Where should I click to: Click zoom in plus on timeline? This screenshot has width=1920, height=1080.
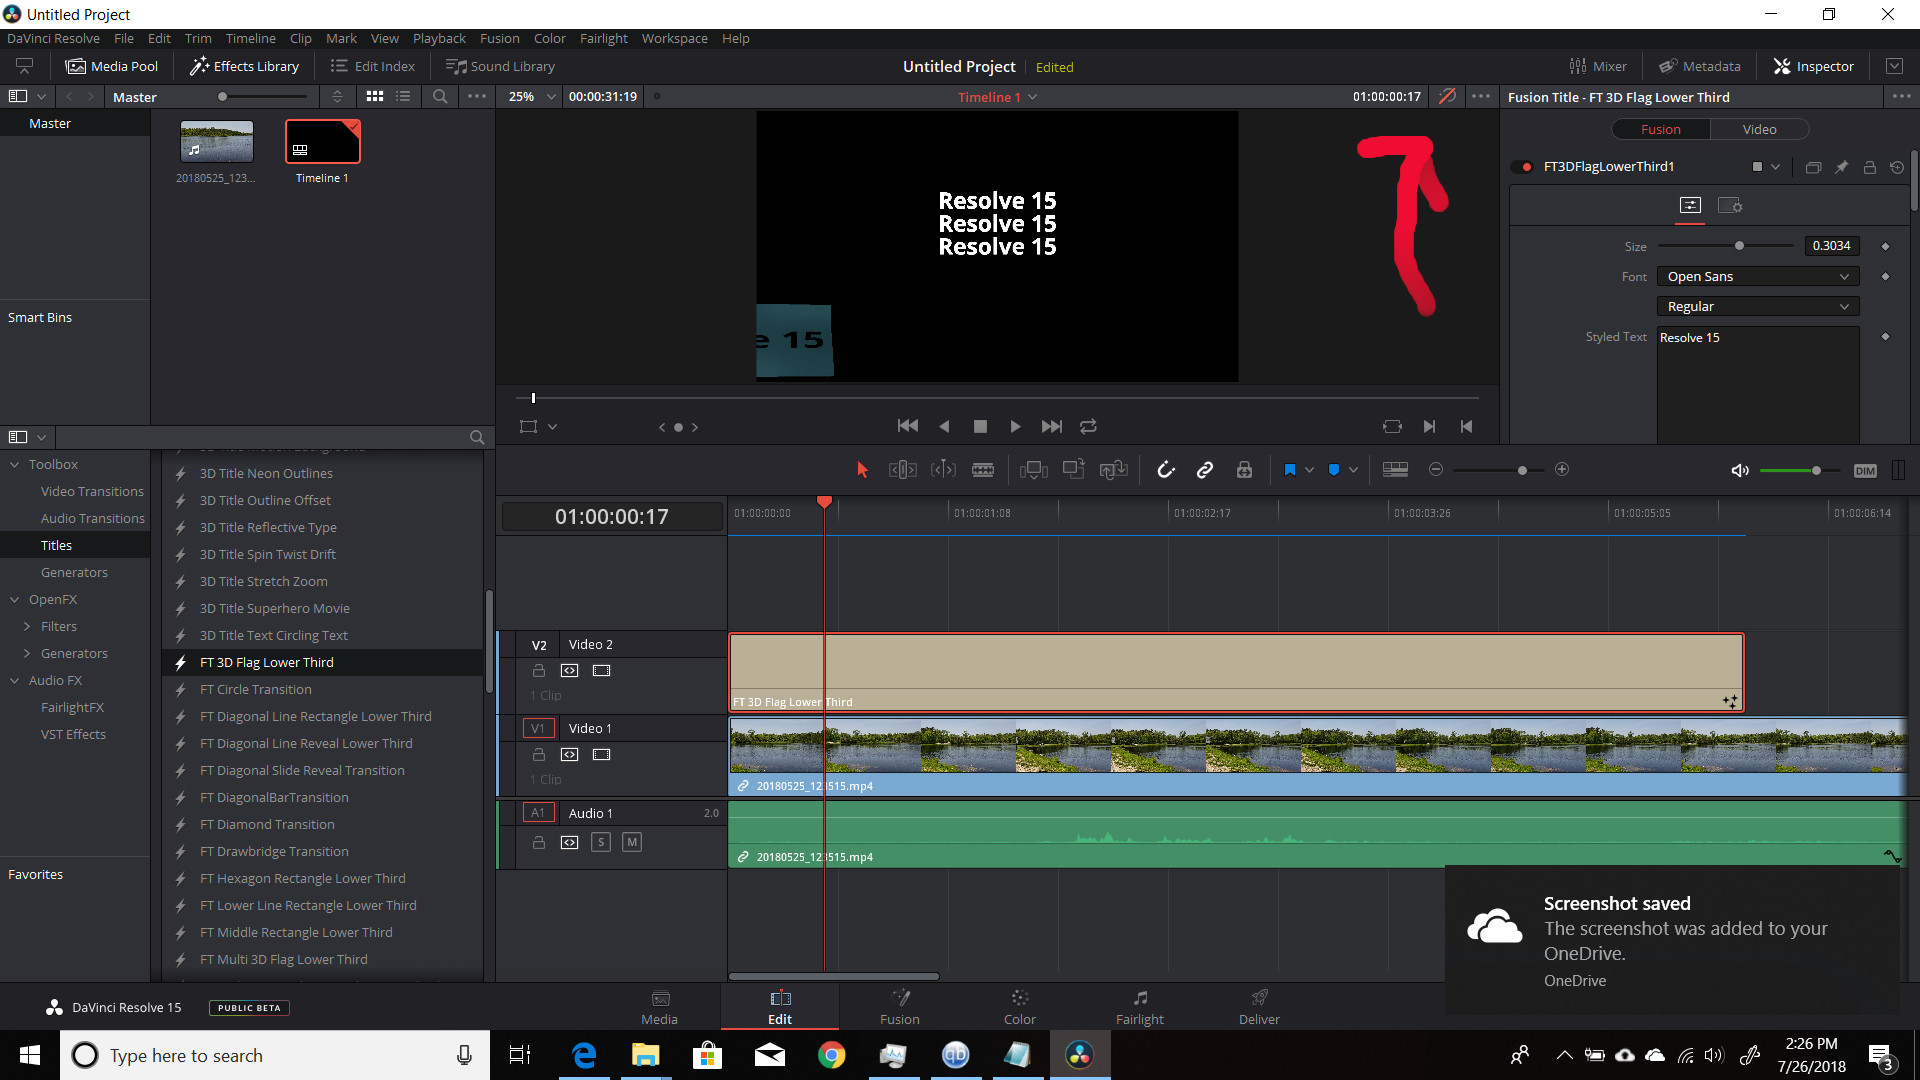pyautogui.click(x=1562, y=470)
